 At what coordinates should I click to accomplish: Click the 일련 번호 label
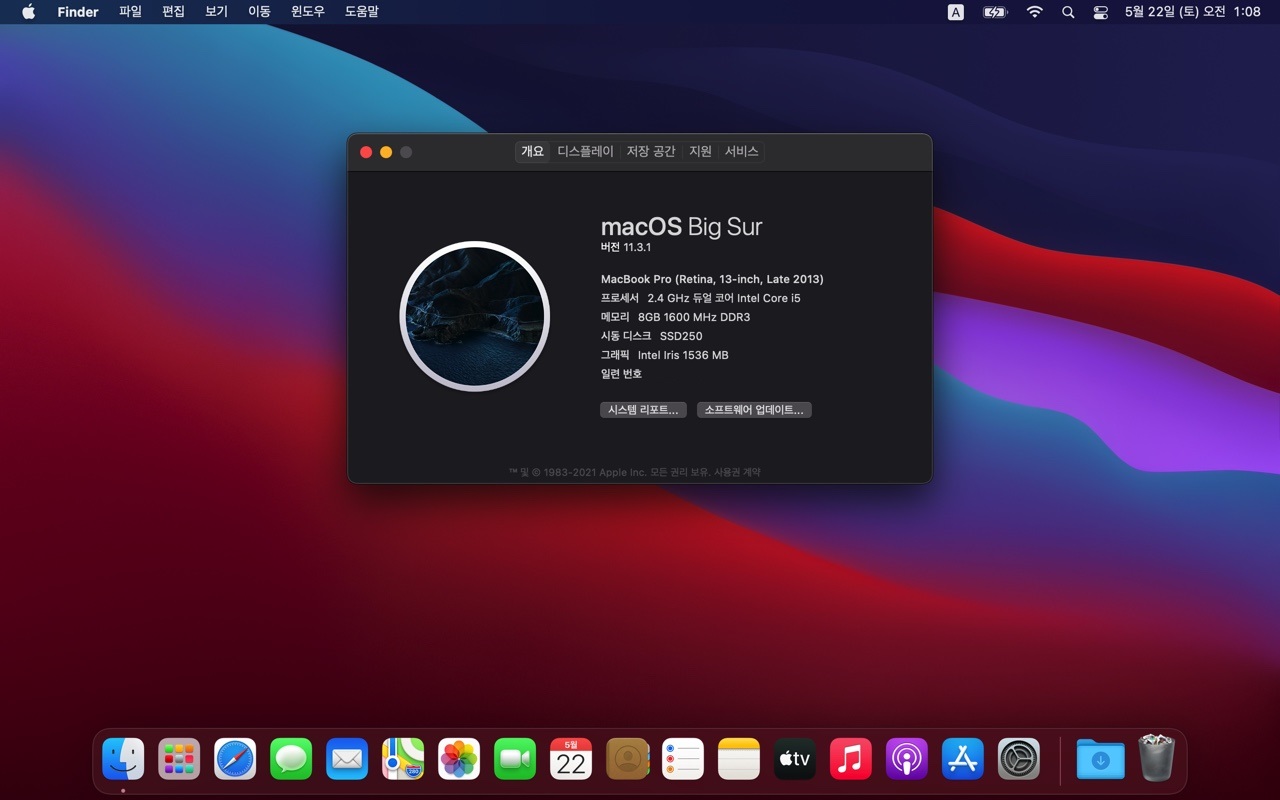point(621,374)
